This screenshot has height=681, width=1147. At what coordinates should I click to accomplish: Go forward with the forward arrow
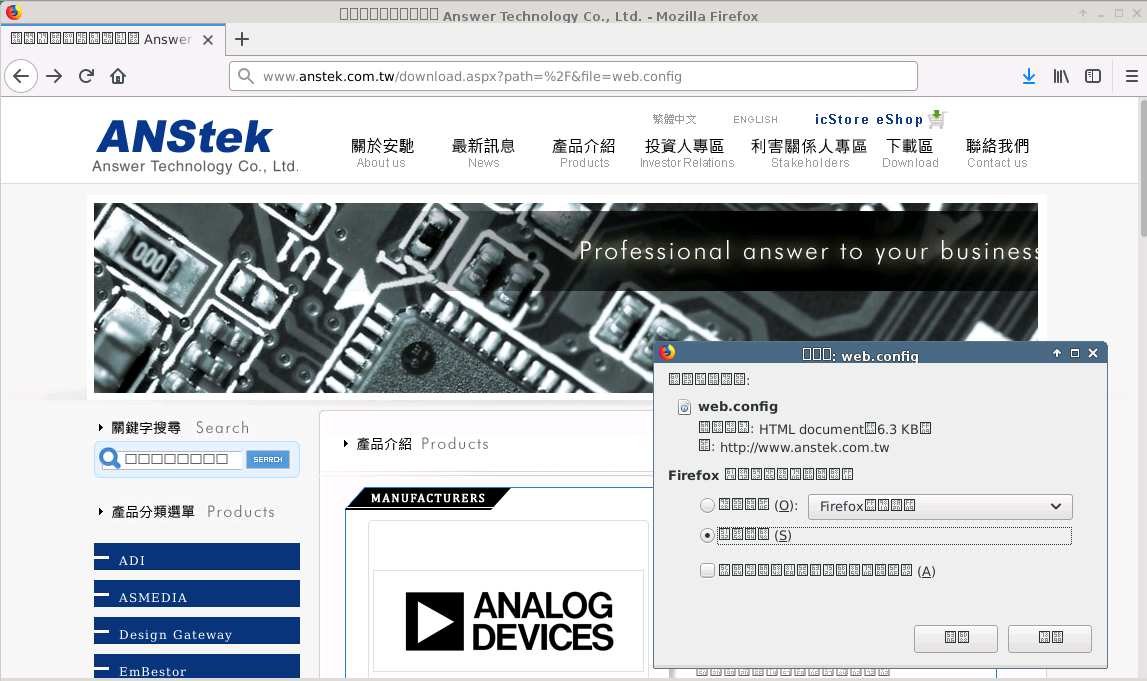tap(54, 76)
